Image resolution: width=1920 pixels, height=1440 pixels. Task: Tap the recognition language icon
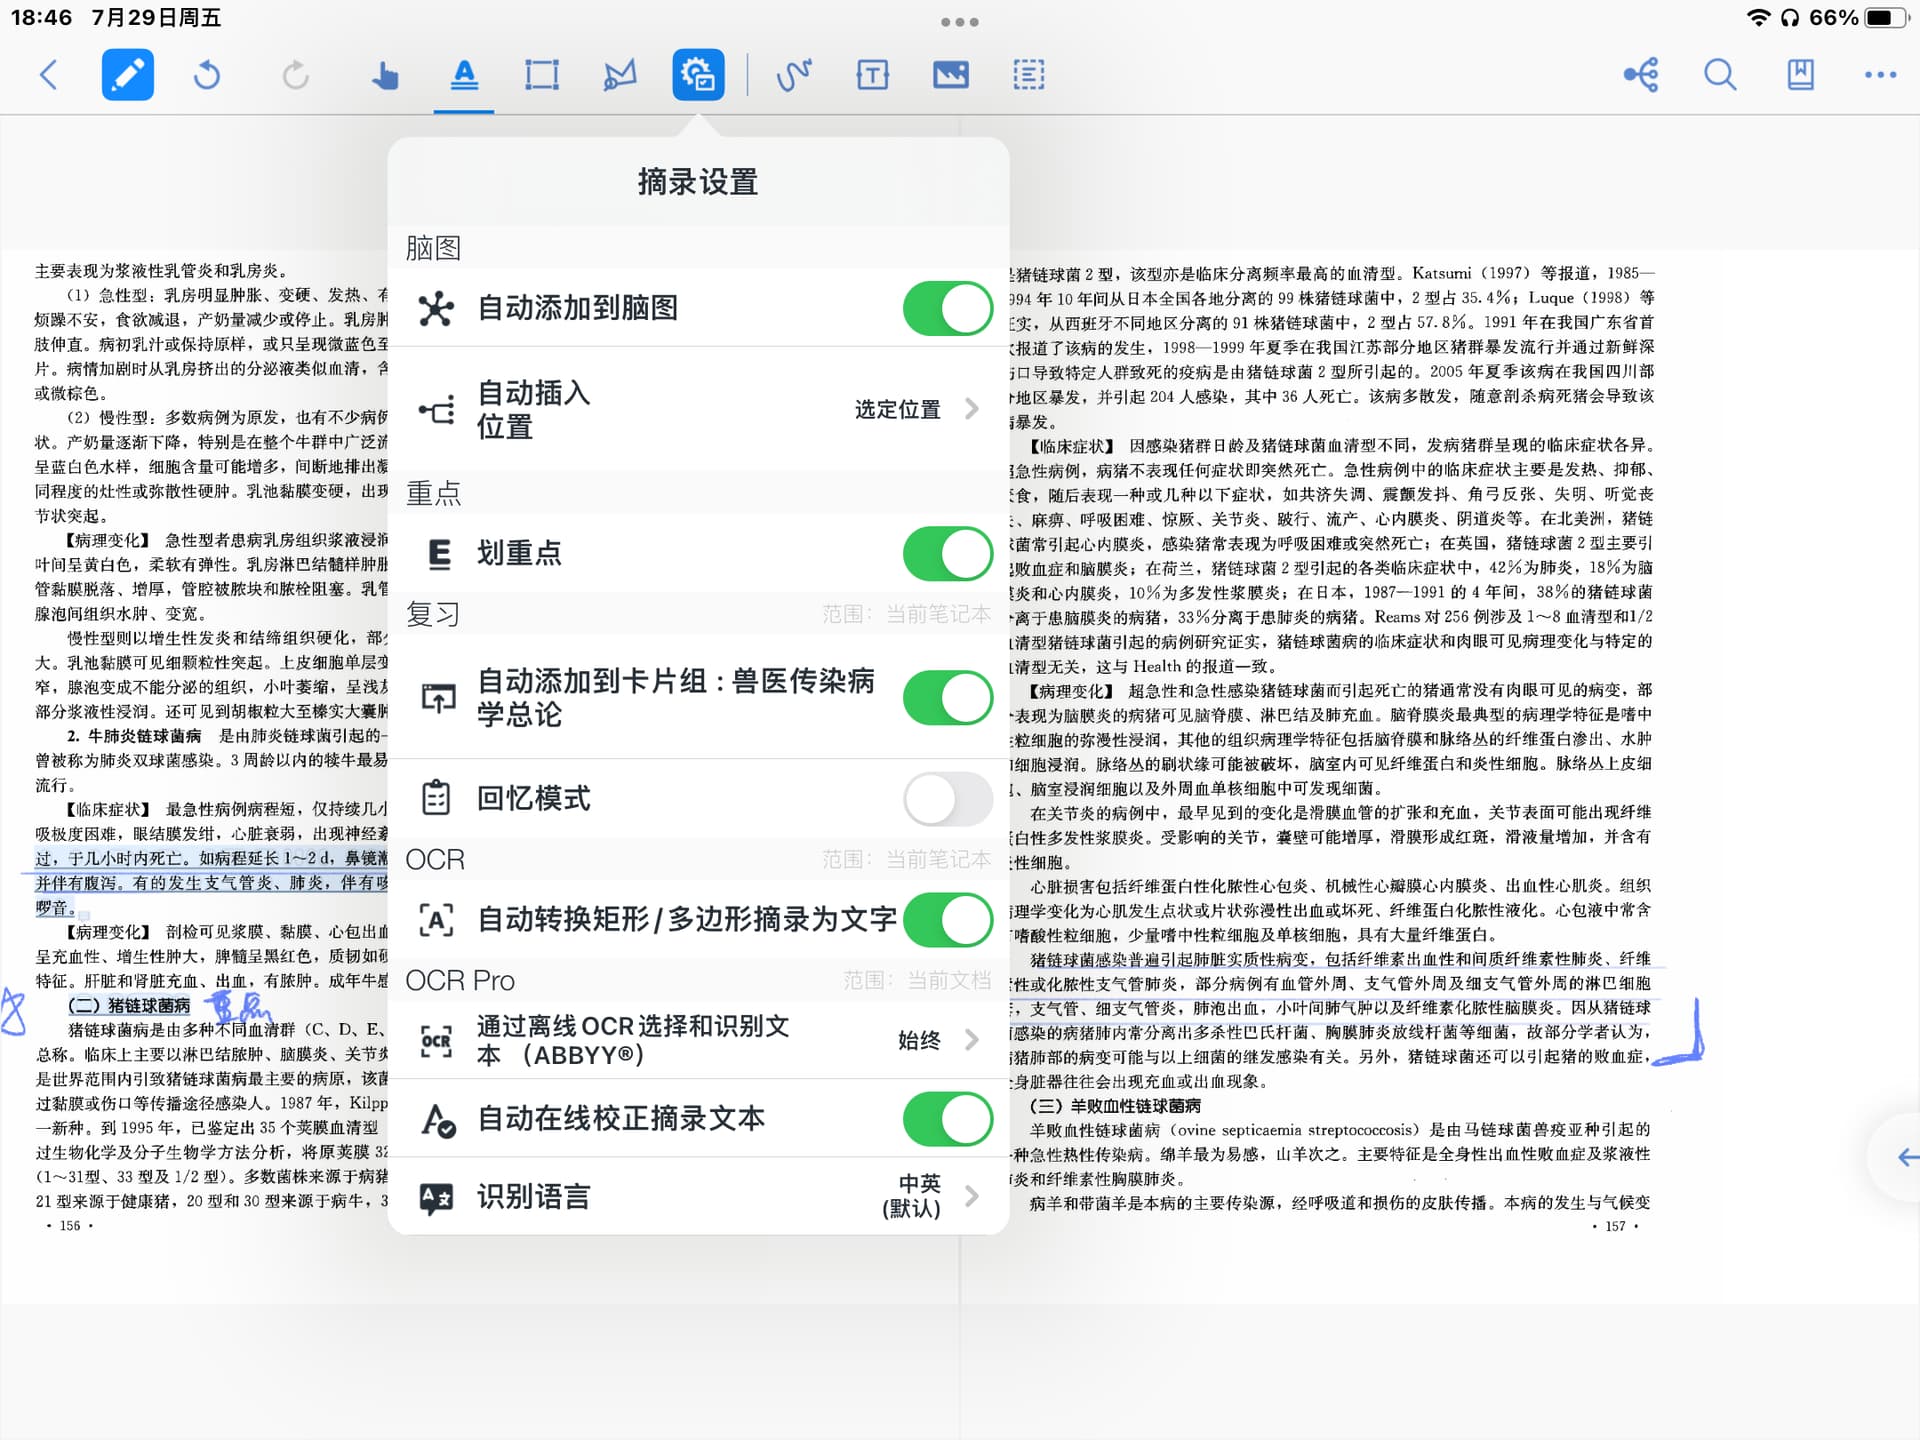pyautogui.click(x=436, y=1197)
